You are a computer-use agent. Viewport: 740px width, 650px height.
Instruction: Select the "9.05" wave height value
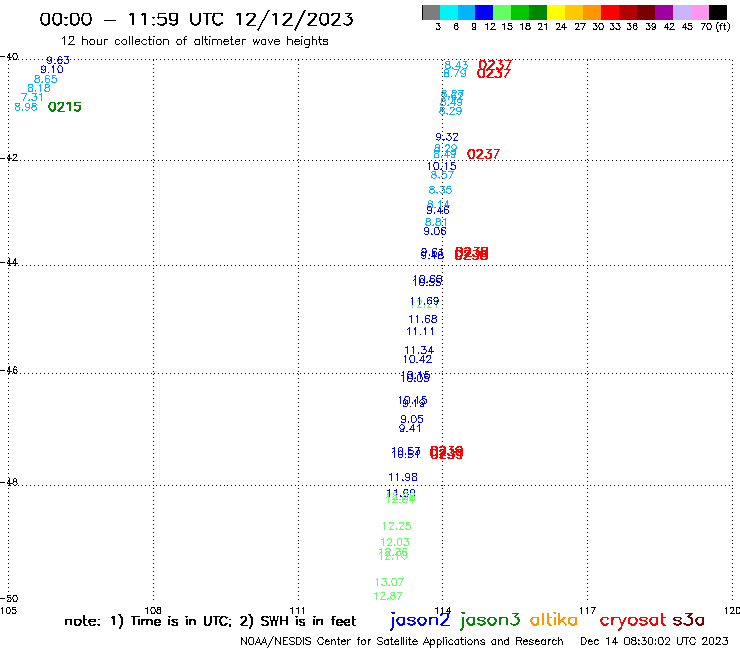pos(412,419)
